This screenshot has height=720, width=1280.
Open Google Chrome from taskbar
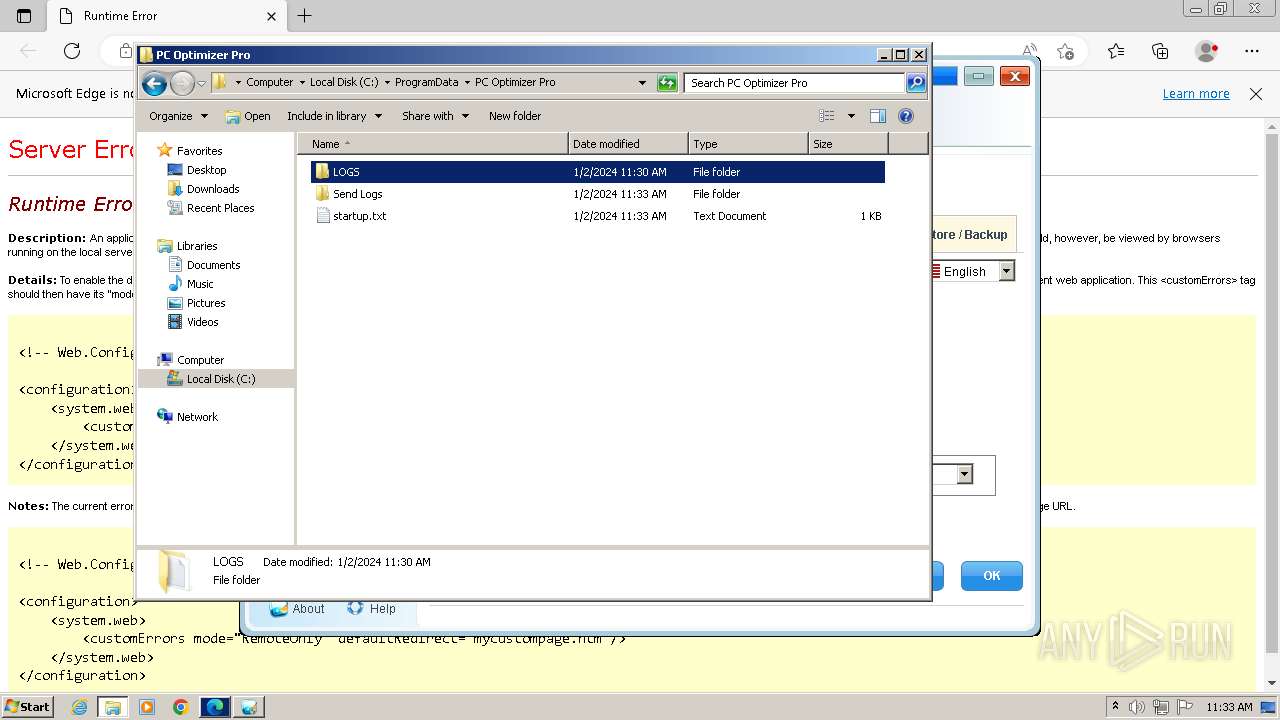point(181,707)
